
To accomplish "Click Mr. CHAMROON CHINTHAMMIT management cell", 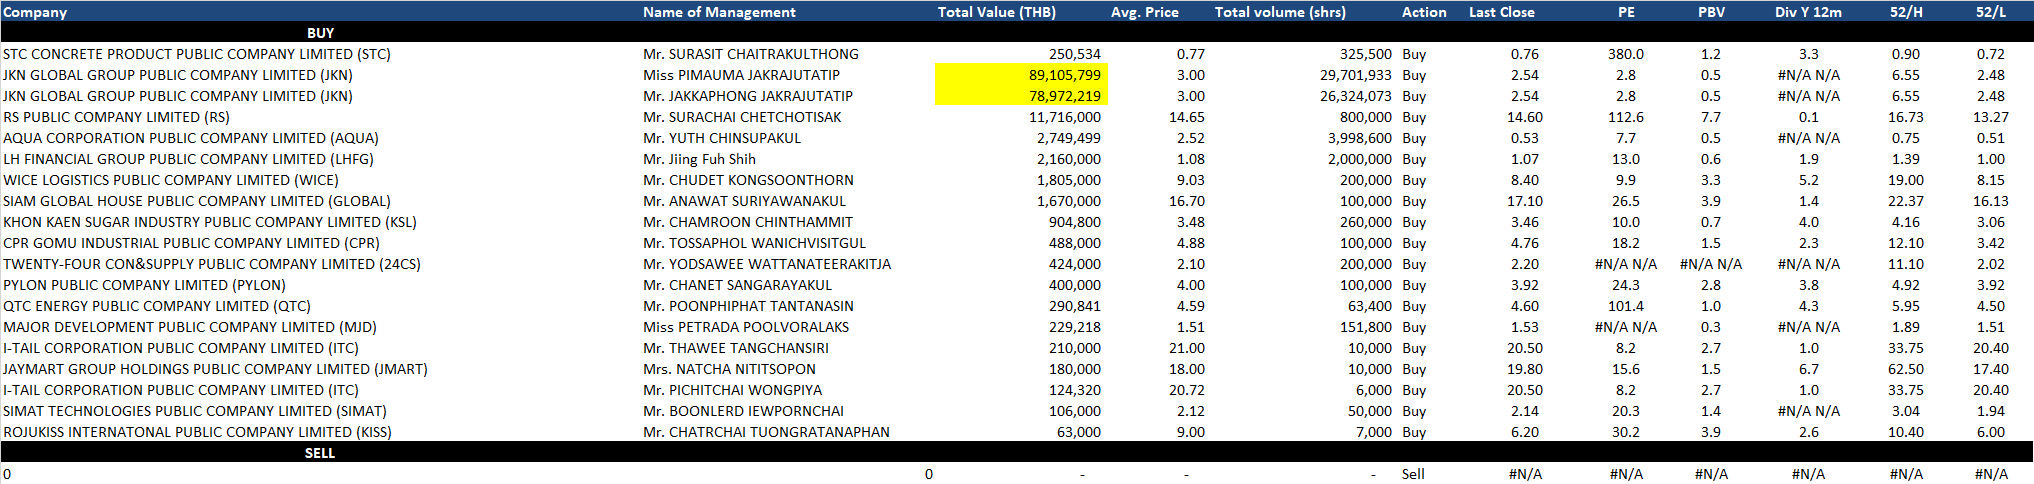I will [x=748, y=222].
